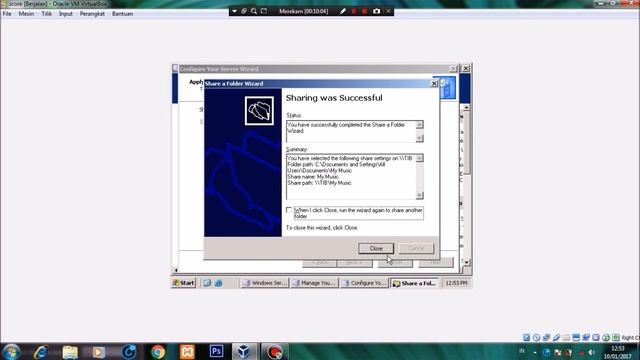Open the screen recorder taskbar icon

click(x=275, y=352)
